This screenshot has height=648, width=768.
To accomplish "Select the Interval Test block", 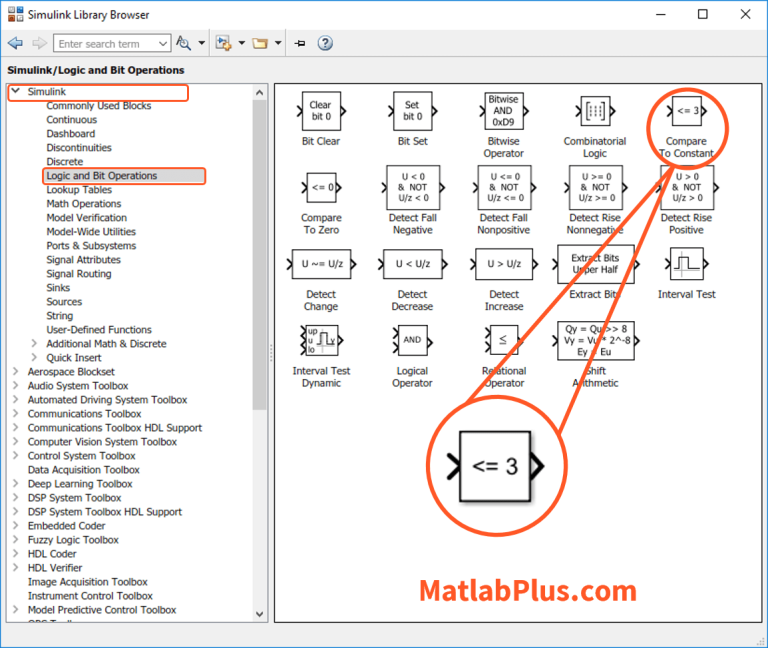I will [x=686, y=265].
